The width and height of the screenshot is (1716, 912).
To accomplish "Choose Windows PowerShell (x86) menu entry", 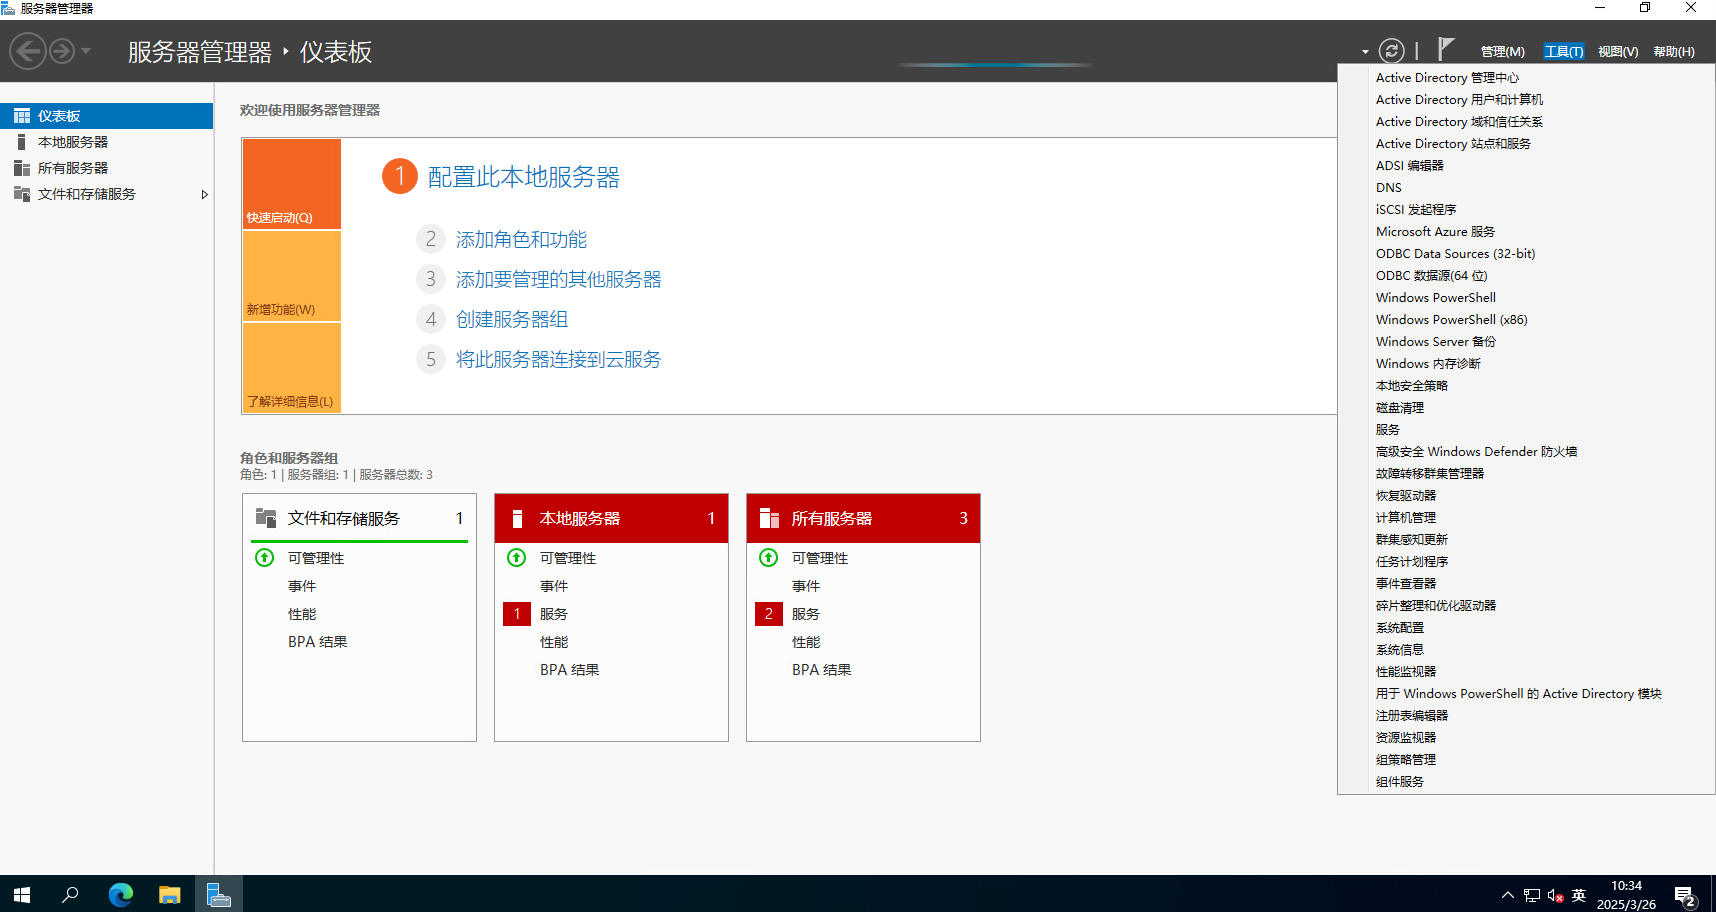I will (1451, 320).
